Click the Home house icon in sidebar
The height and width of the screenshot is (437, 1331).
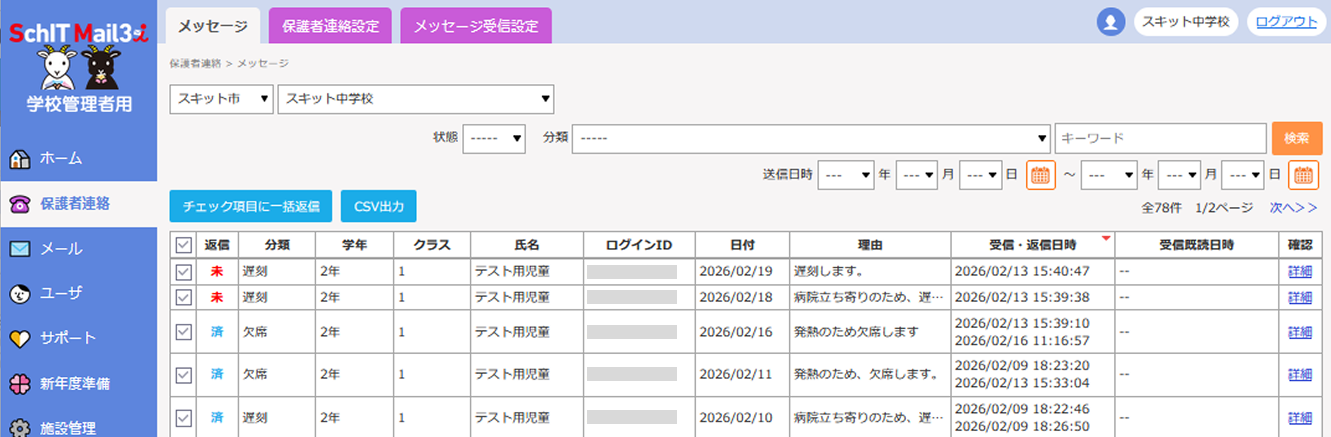click(19, 159)
